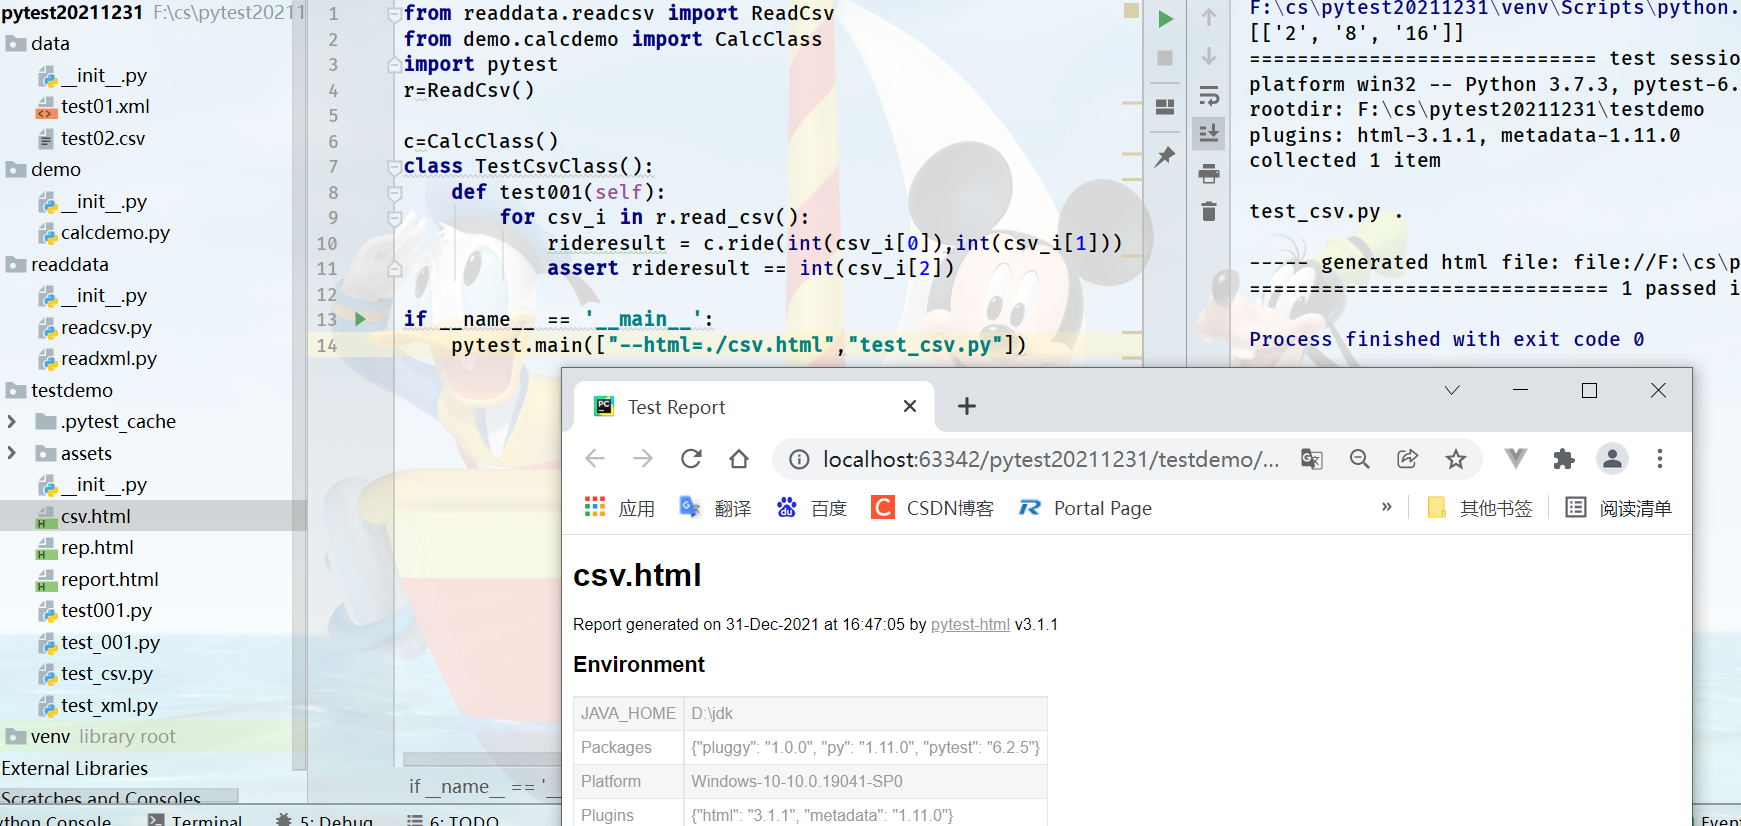The height and width of the screenshot is (826, 1741).
Task: Jump down the stack trace arrow
Action: click(1209, 56)
